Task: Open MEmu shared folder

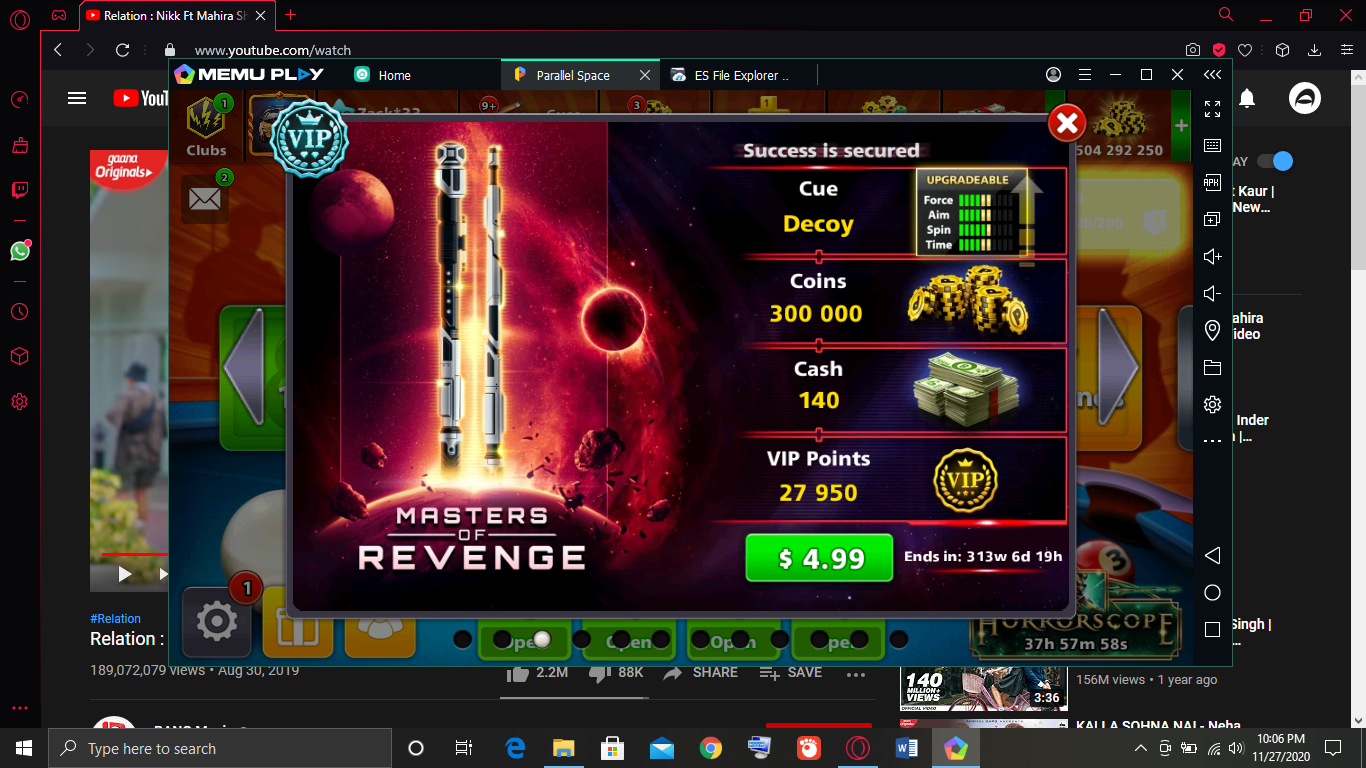Action: 1212,367
